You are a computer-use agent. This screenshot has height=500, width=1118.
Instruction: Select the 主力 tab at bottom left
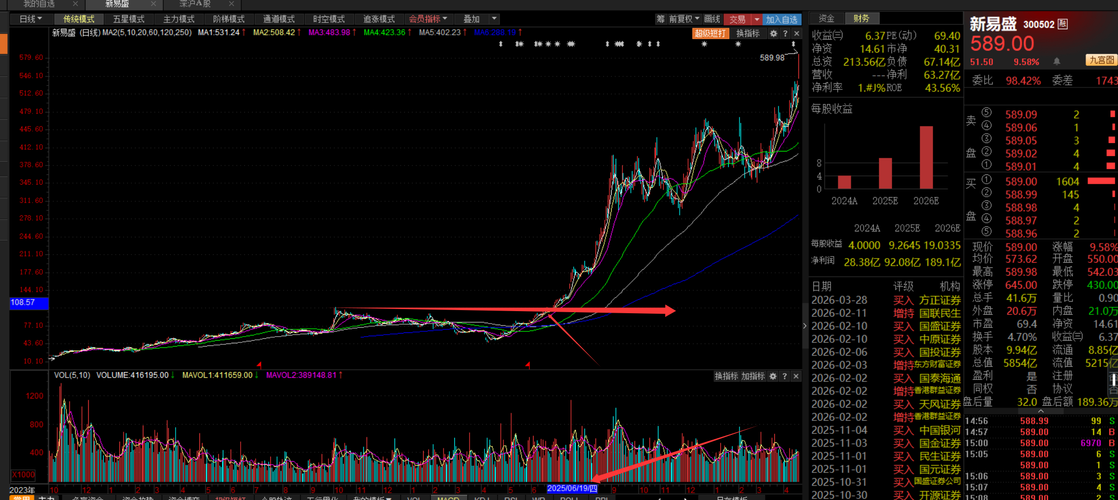pyautogui.click(x=47, y=496)
